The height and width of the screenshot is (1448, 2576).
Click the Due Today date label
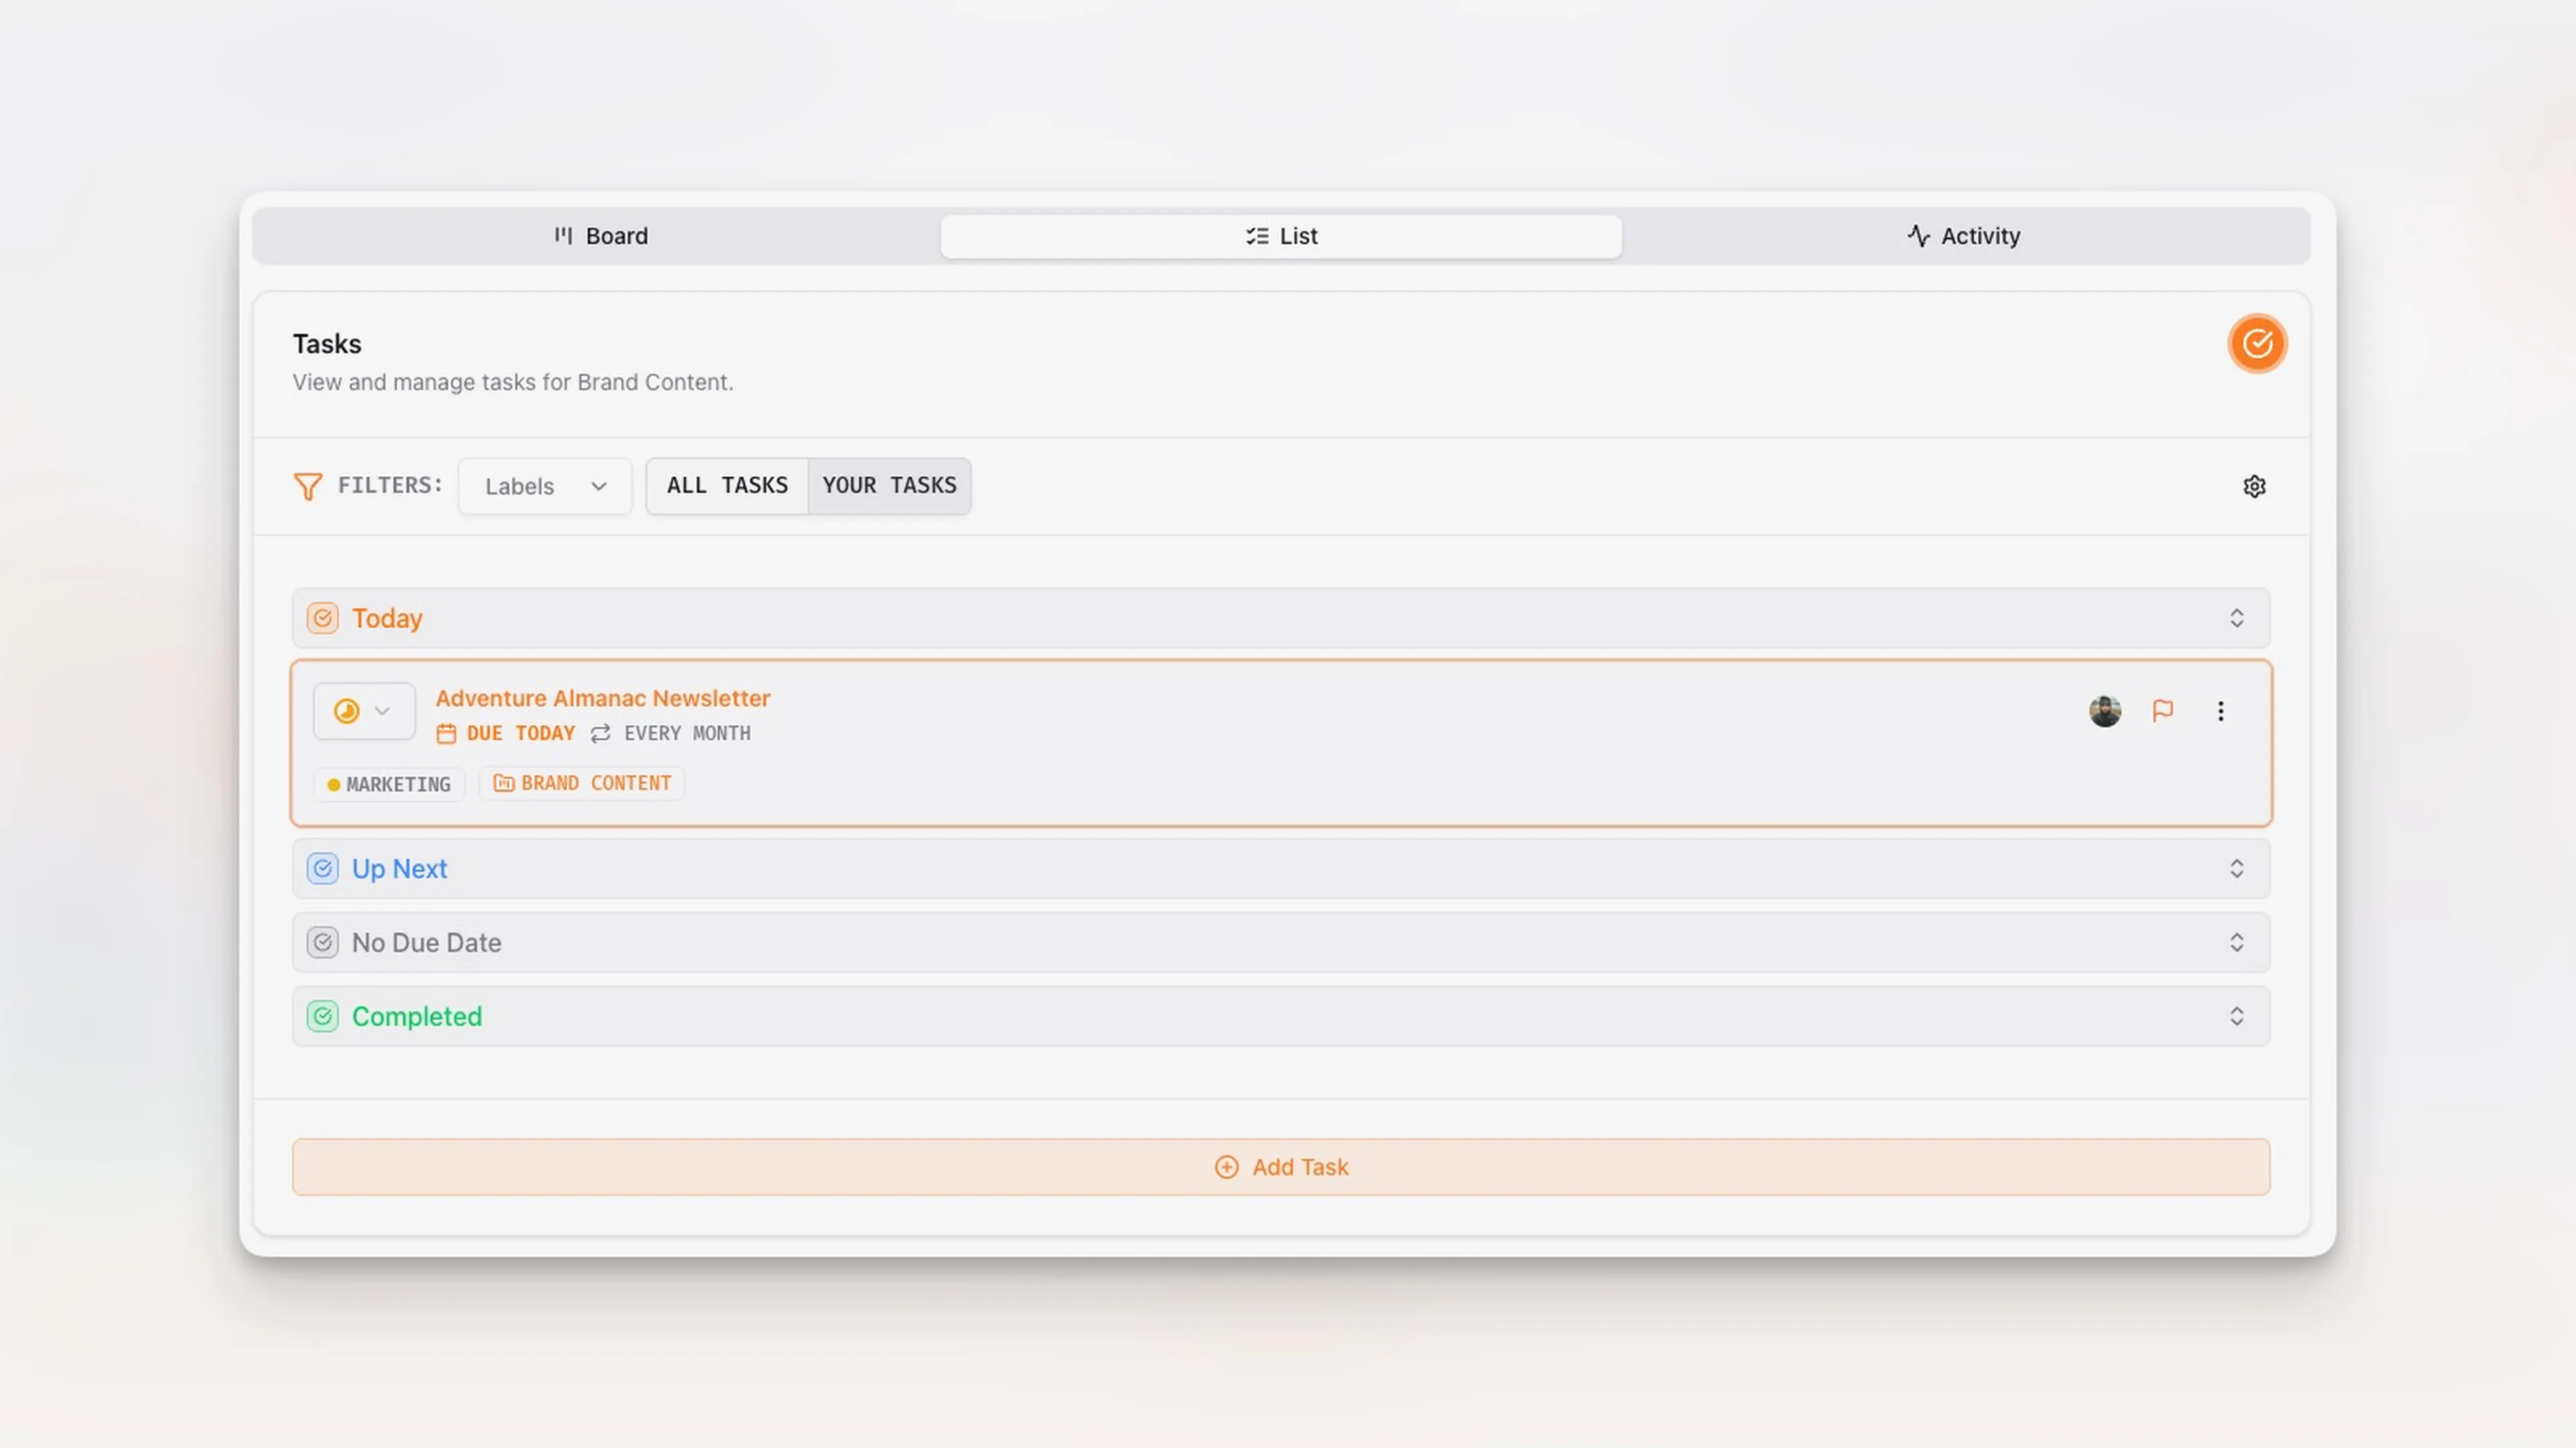pos(520,733)
